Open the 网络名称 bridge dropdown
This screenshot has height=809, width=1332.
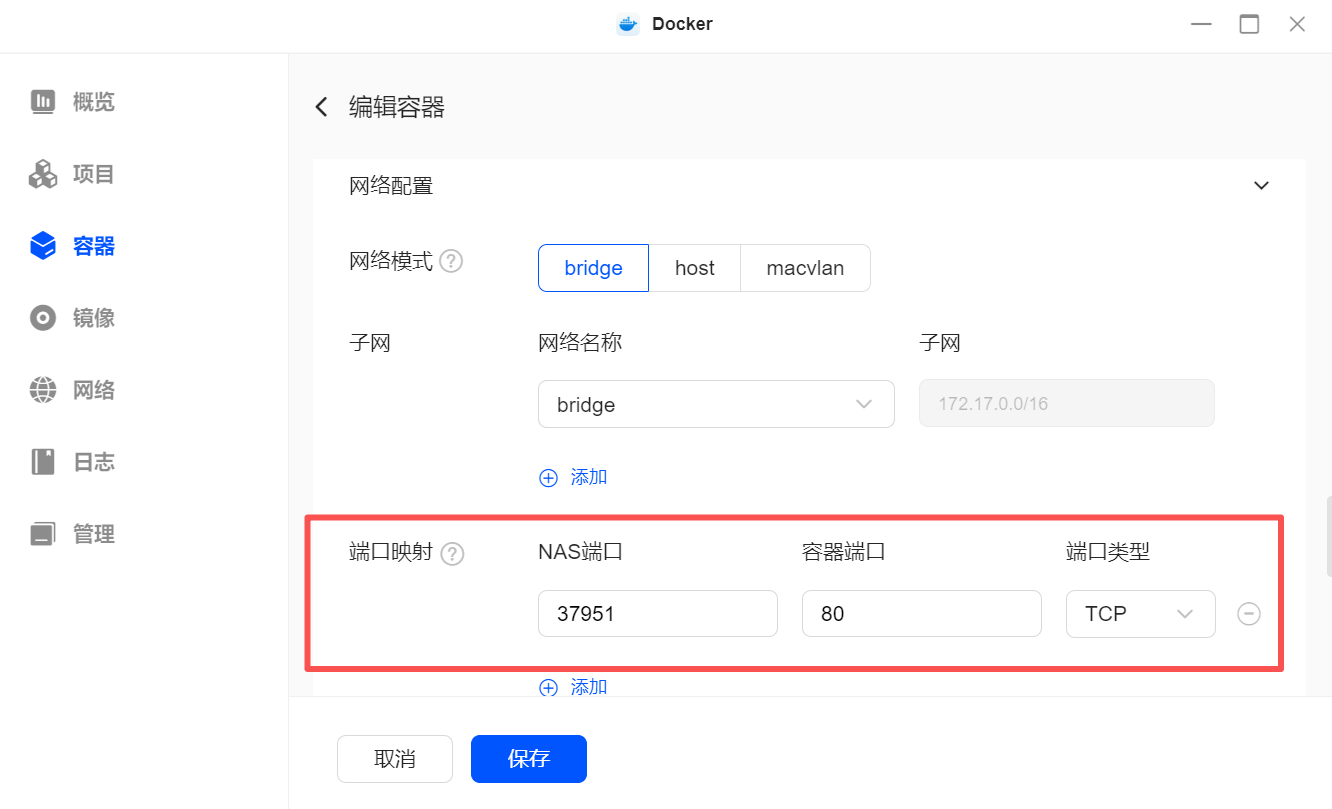[x=716, y=404]
